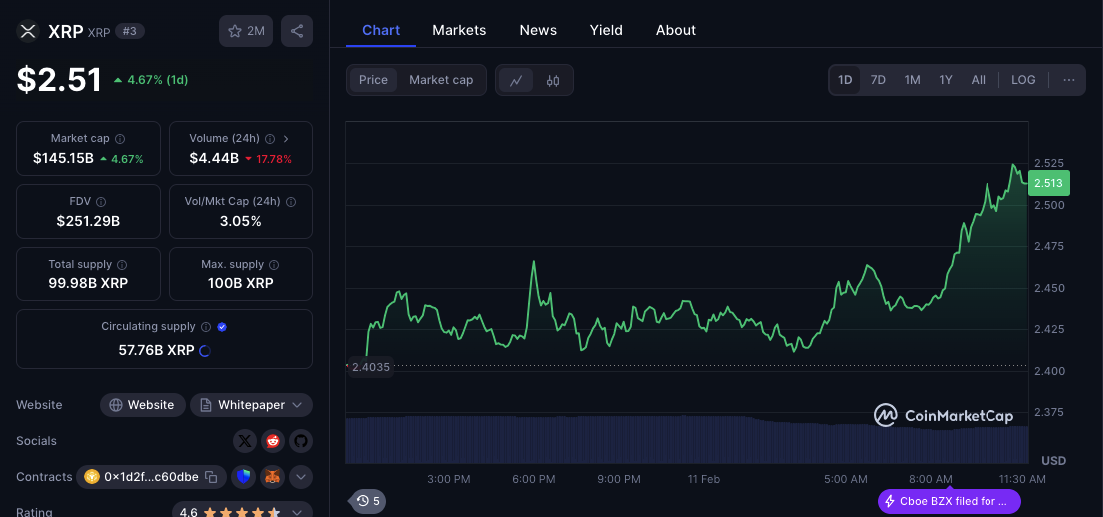Expand Volume (24h) arrow
Viewport: 1103px width, 517px height.
[x=286, y=139]
